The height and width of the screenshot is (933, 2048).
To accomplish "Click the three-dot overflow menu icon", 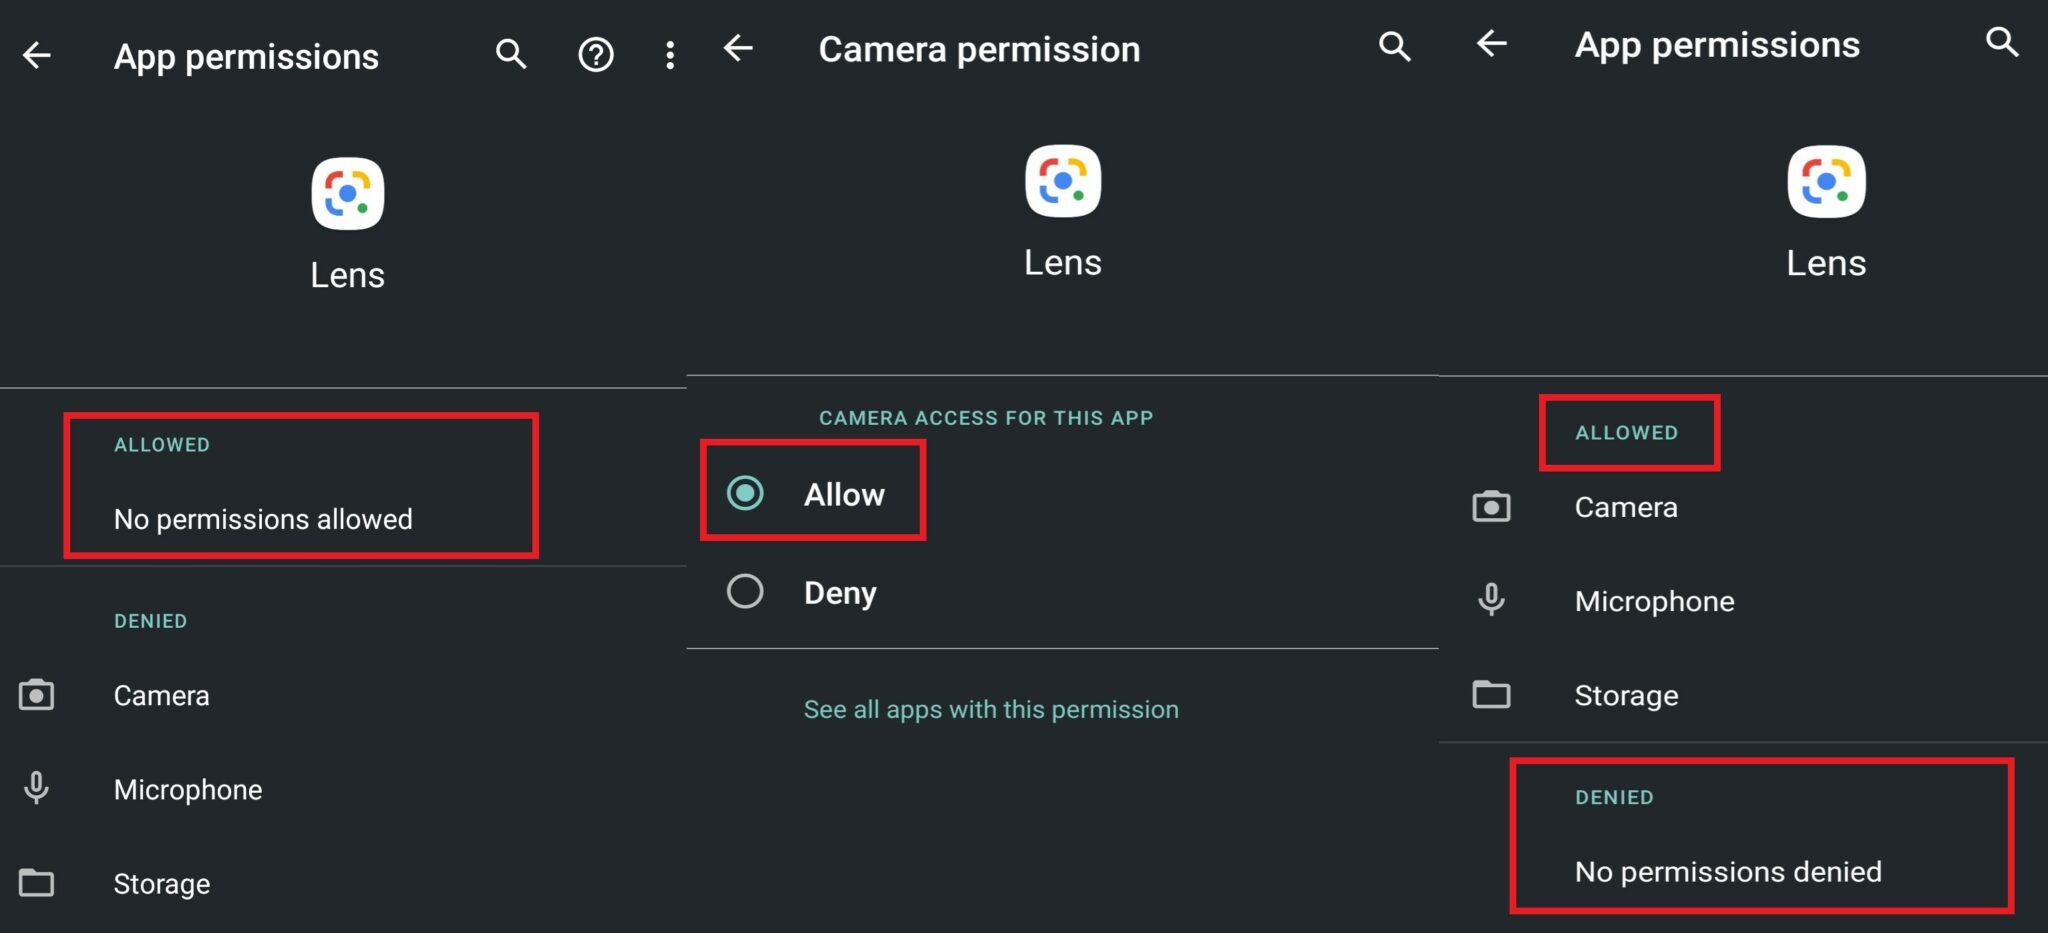I will (x=668, y=55).
